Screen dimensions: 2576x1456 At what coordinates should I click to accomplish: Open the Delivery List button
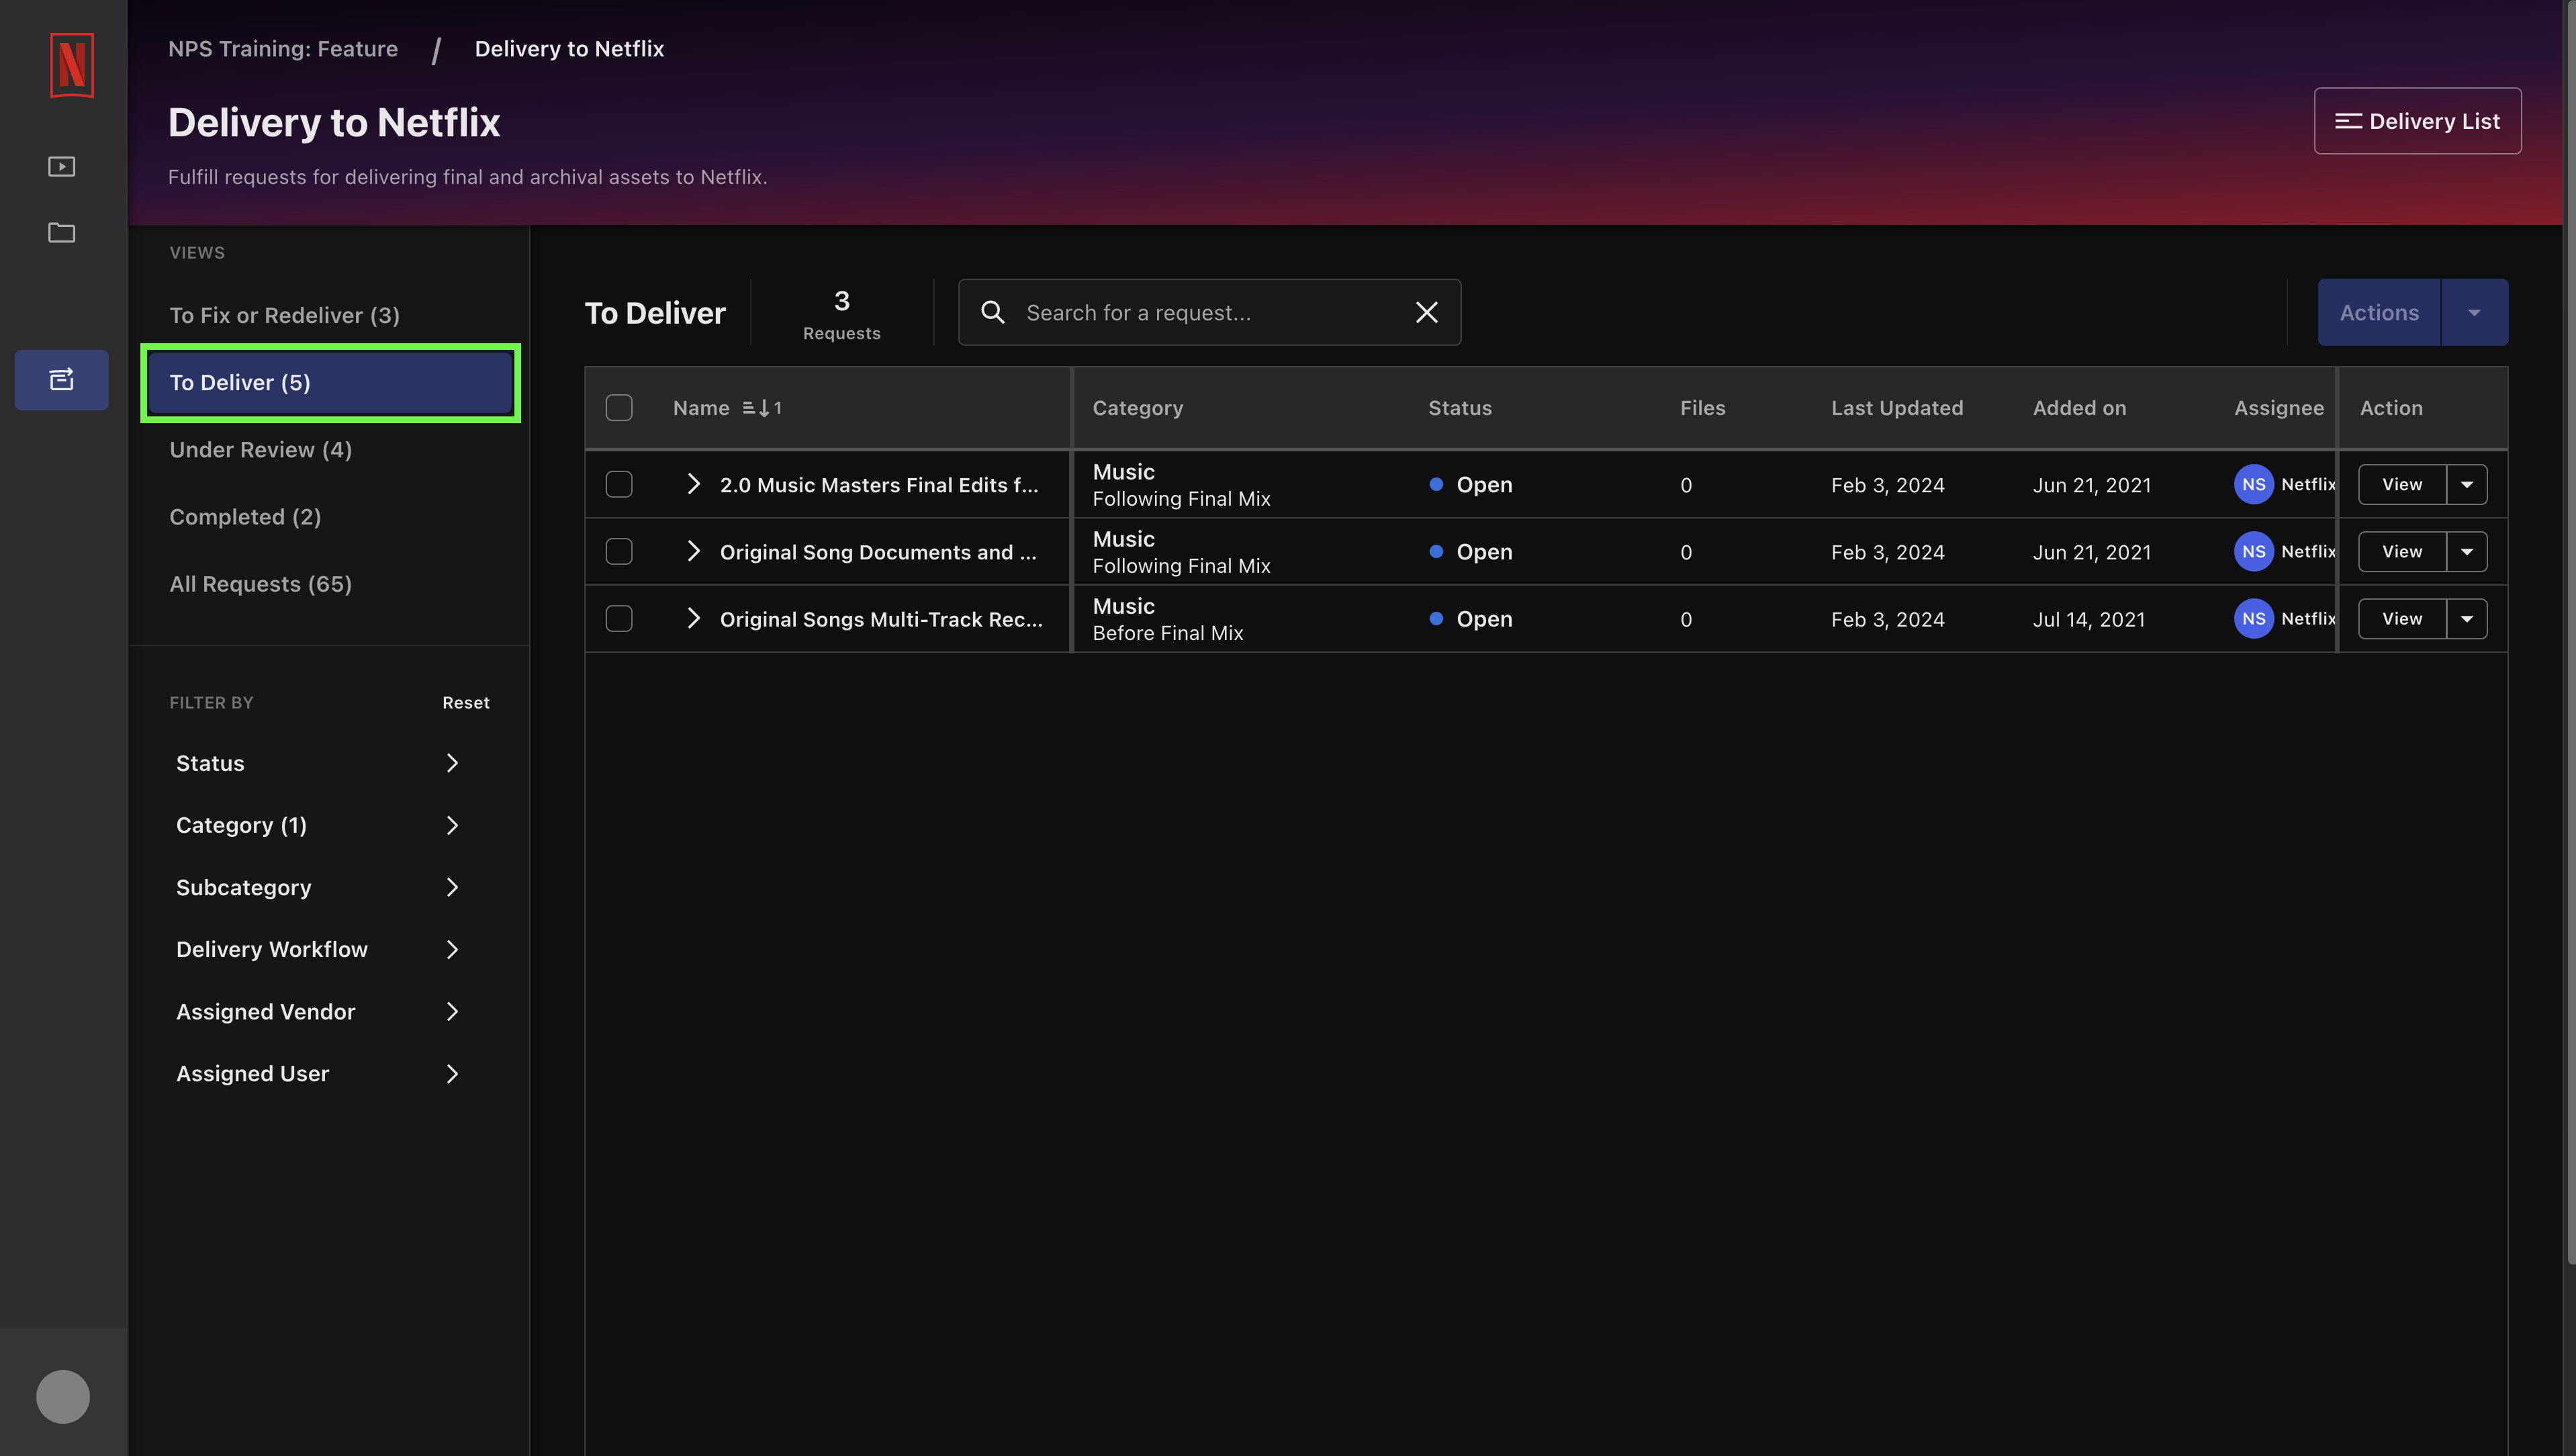coord(2417,121)
